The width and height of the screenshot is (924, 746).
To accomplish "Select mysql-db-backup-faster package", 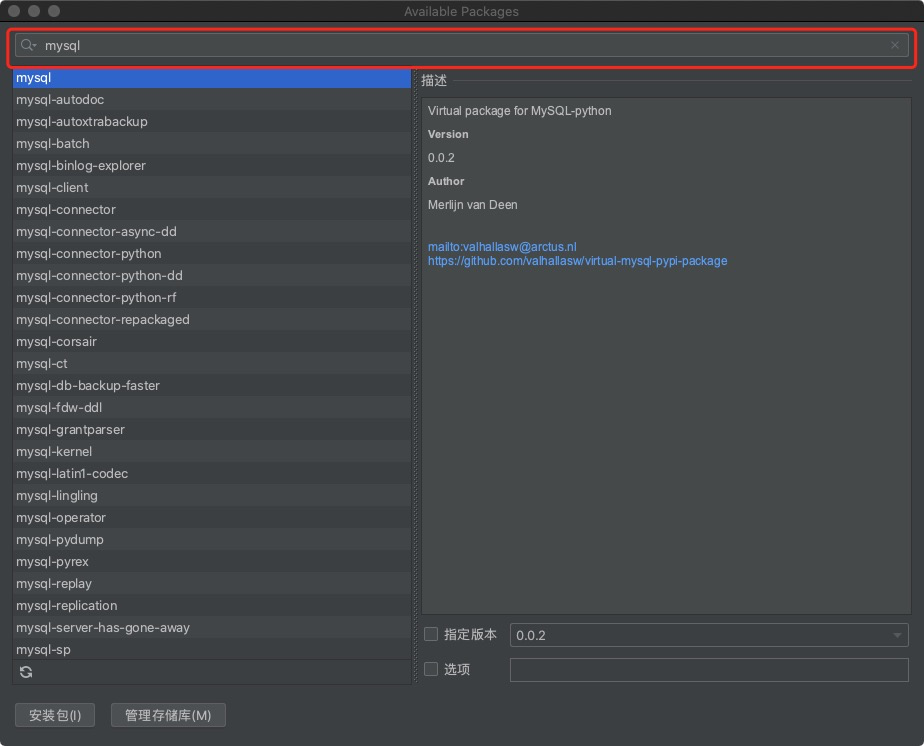I will [x=212, y=385].
